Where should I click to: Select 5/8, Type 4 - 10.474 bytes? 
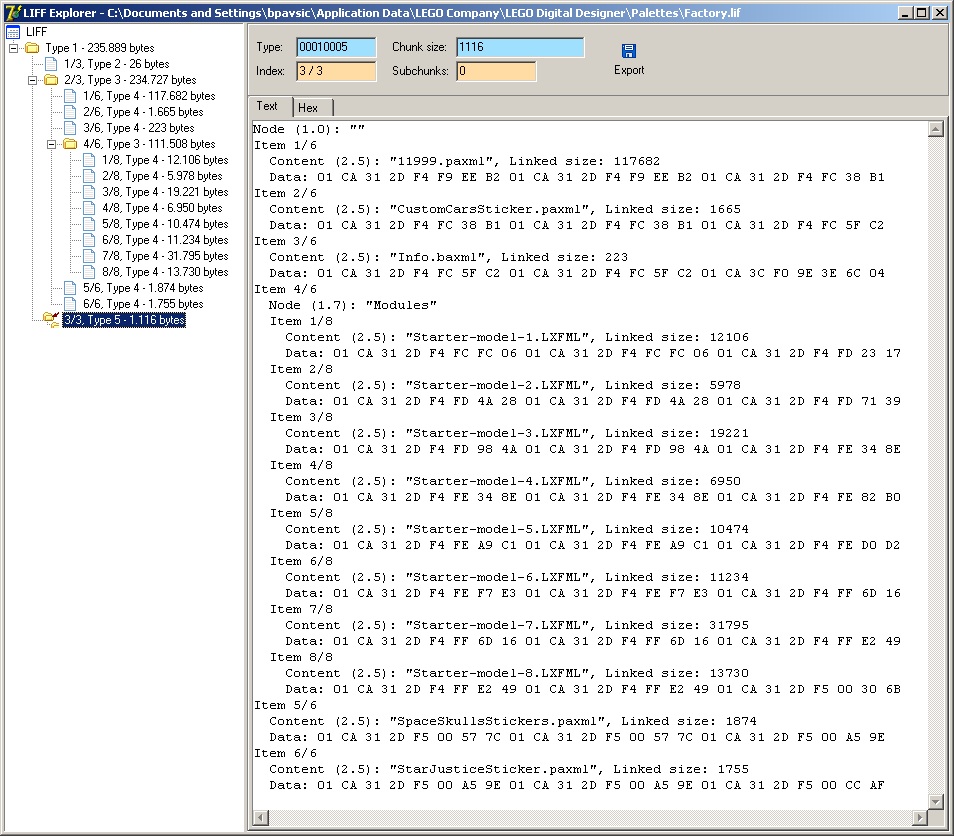(x=165, y=224)
